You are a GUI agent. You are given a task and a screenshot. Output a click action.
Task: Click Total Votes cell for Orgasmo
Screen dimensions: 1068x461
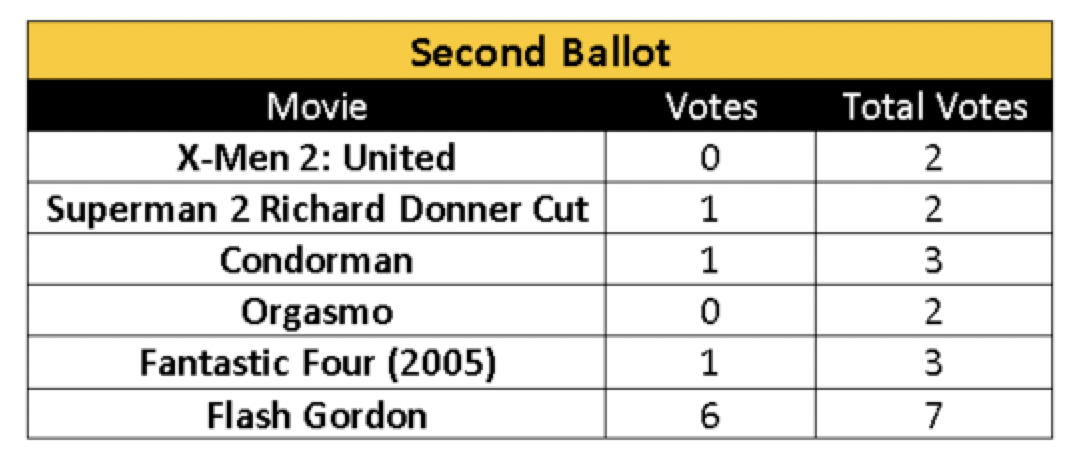point(934,311)
